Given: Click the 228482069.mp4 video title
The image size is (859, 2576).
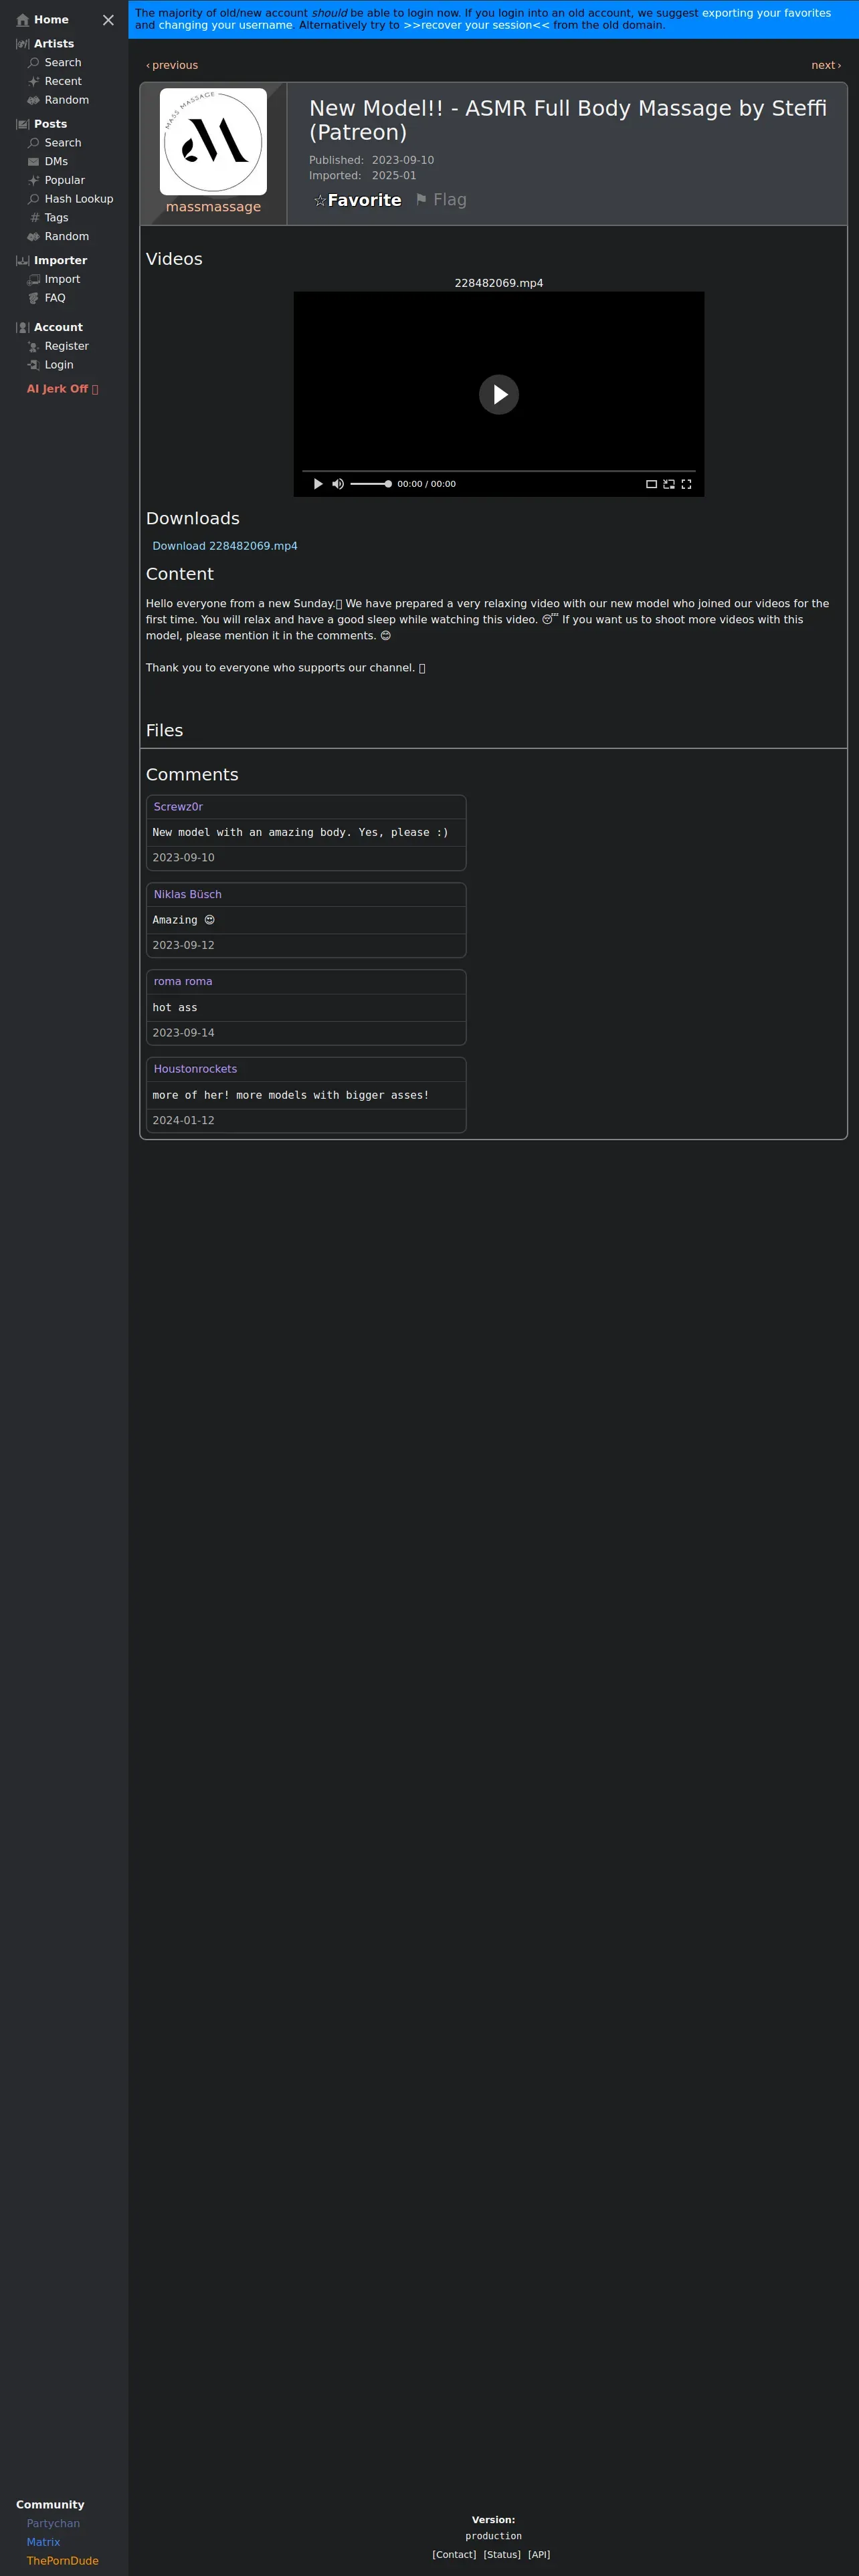Looking at the screenshot, I should click(499, 283).
